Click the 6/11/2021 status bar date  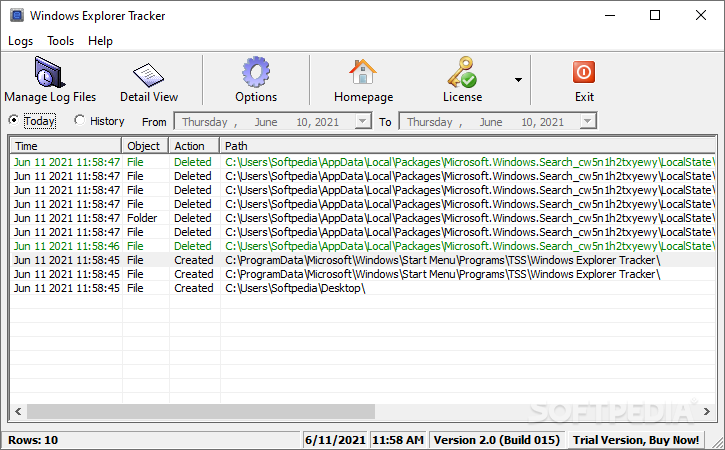(335, 440)
